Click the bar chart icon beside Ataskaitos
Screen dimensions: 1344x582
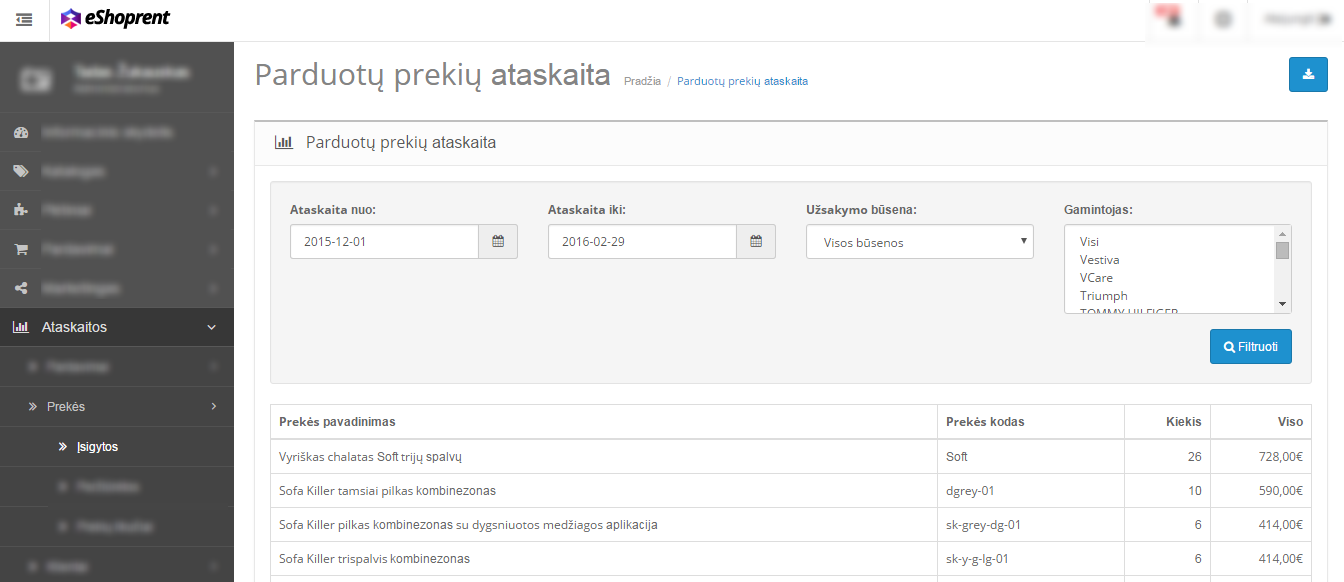click(x=21, y=327)
